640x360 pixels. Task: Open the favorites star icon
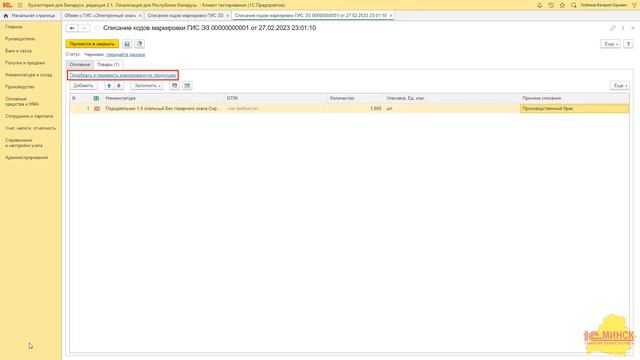(562, 5)
